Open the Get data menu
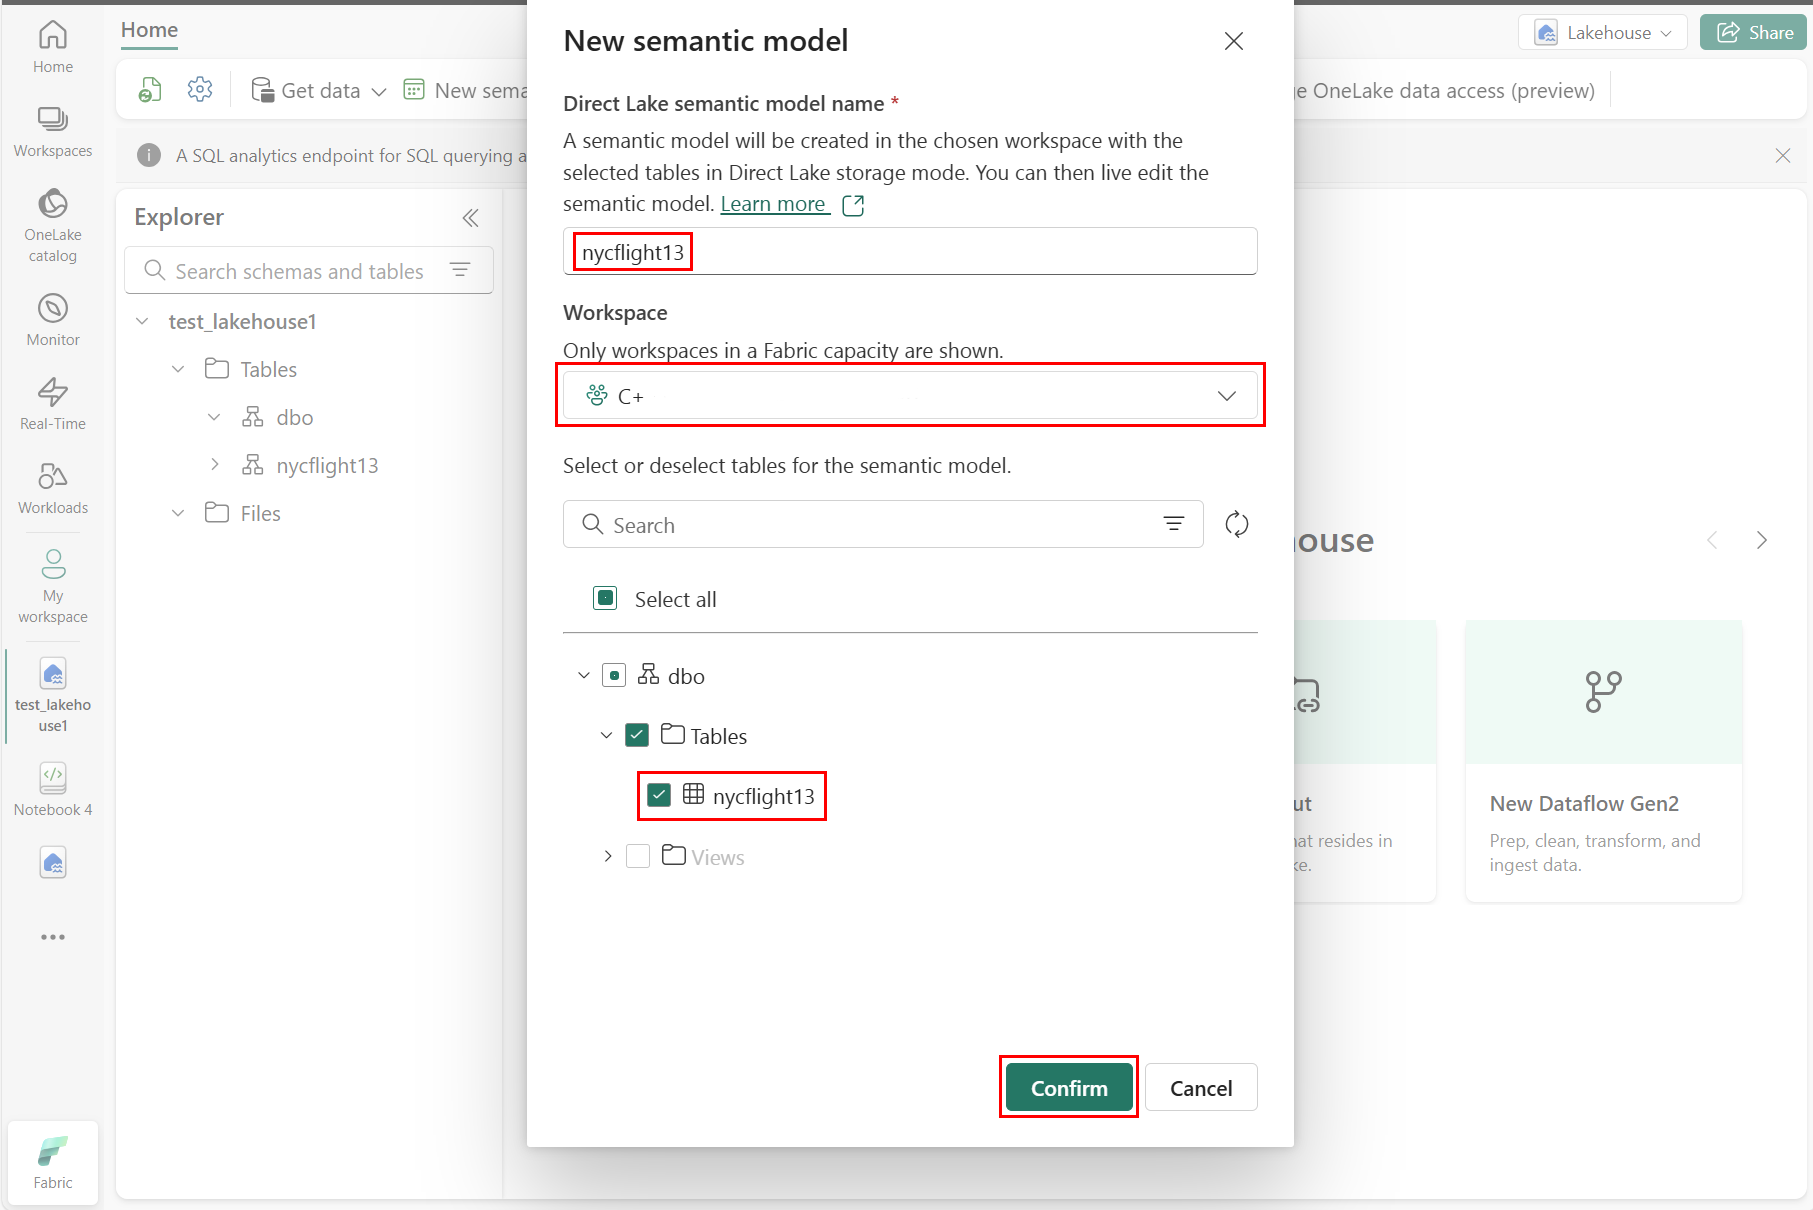 point(318,90)
